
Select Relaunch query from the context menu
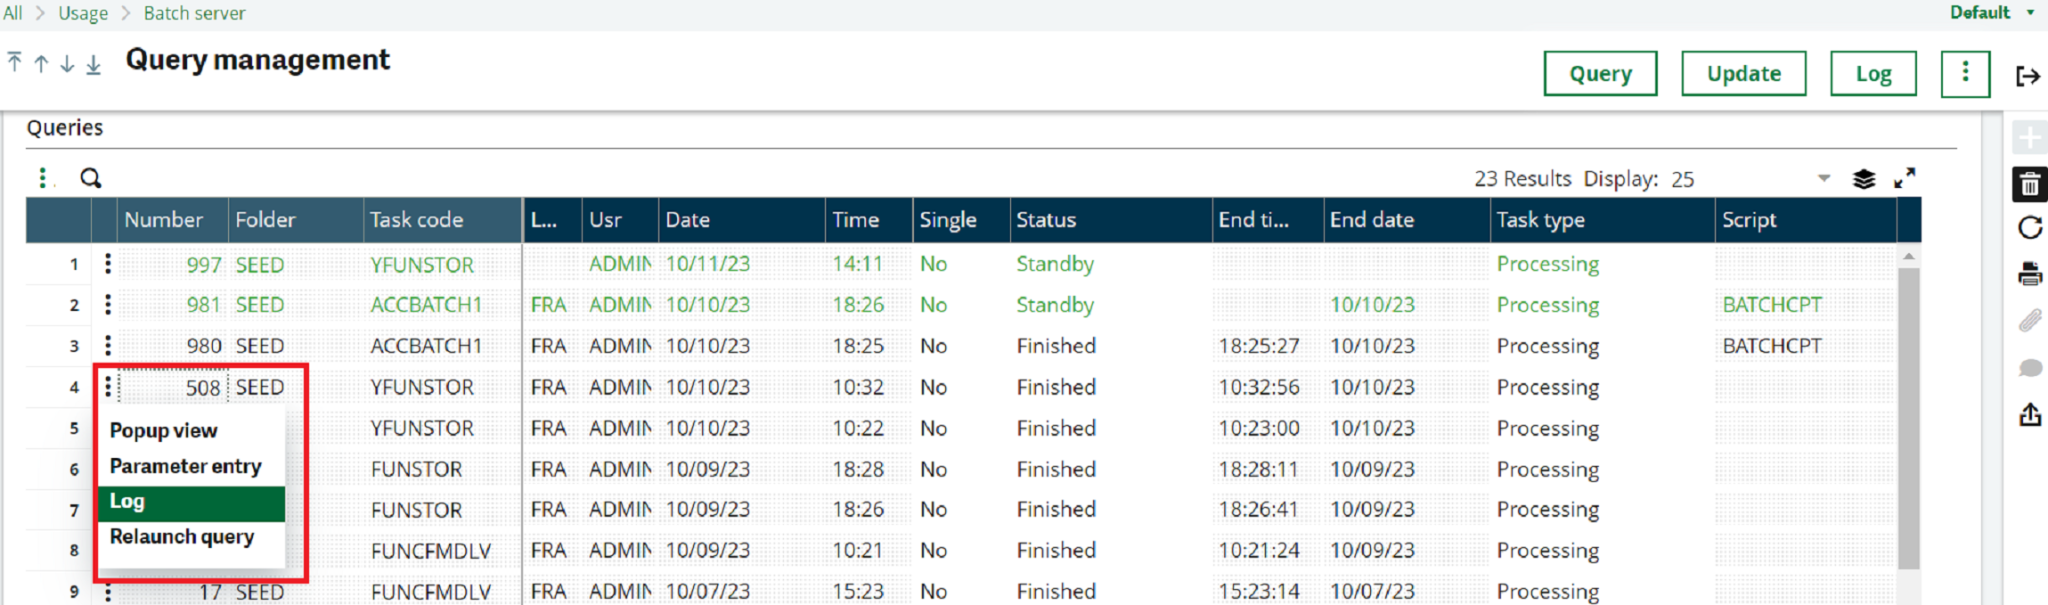point(181,537)
